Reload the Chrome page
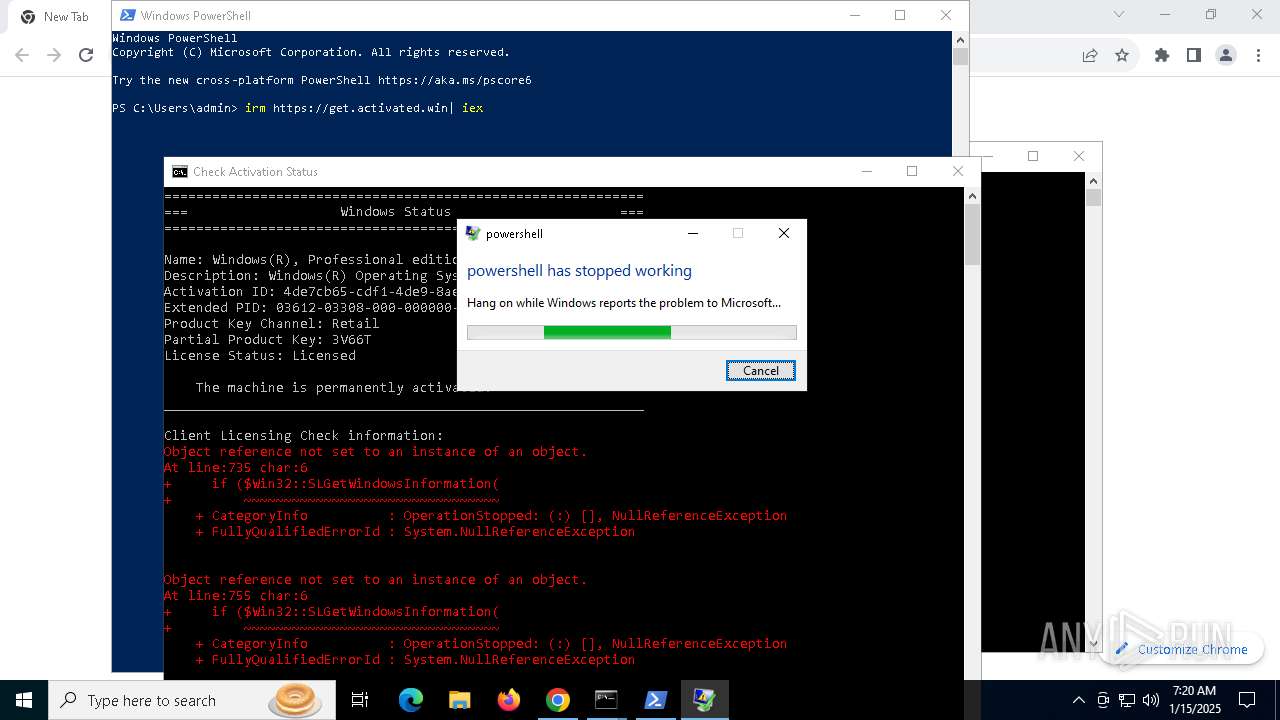The height and width of the screenshot is (720, 1280). (86, 56)
